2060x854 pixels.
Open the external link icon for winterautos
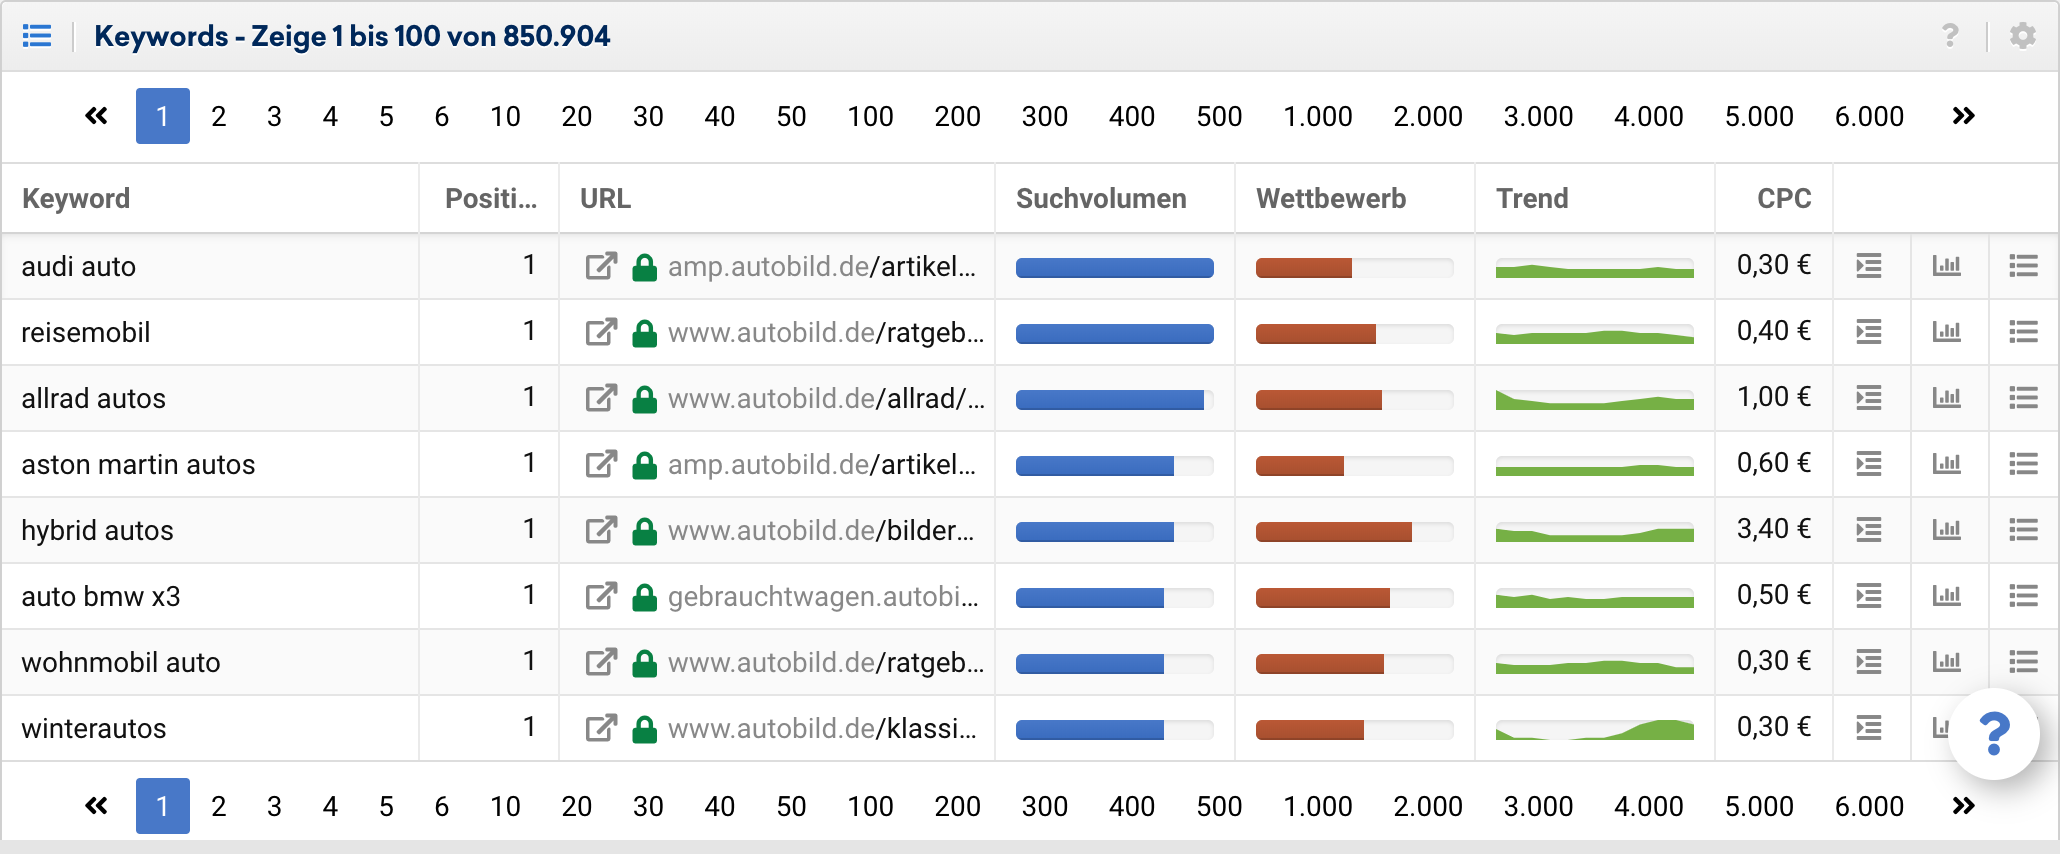[600, 728]
